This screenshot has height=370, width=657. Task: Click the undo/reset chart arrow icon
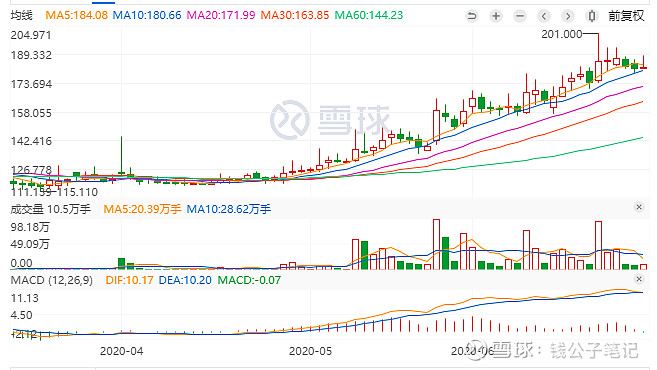[x=472, y=16]
